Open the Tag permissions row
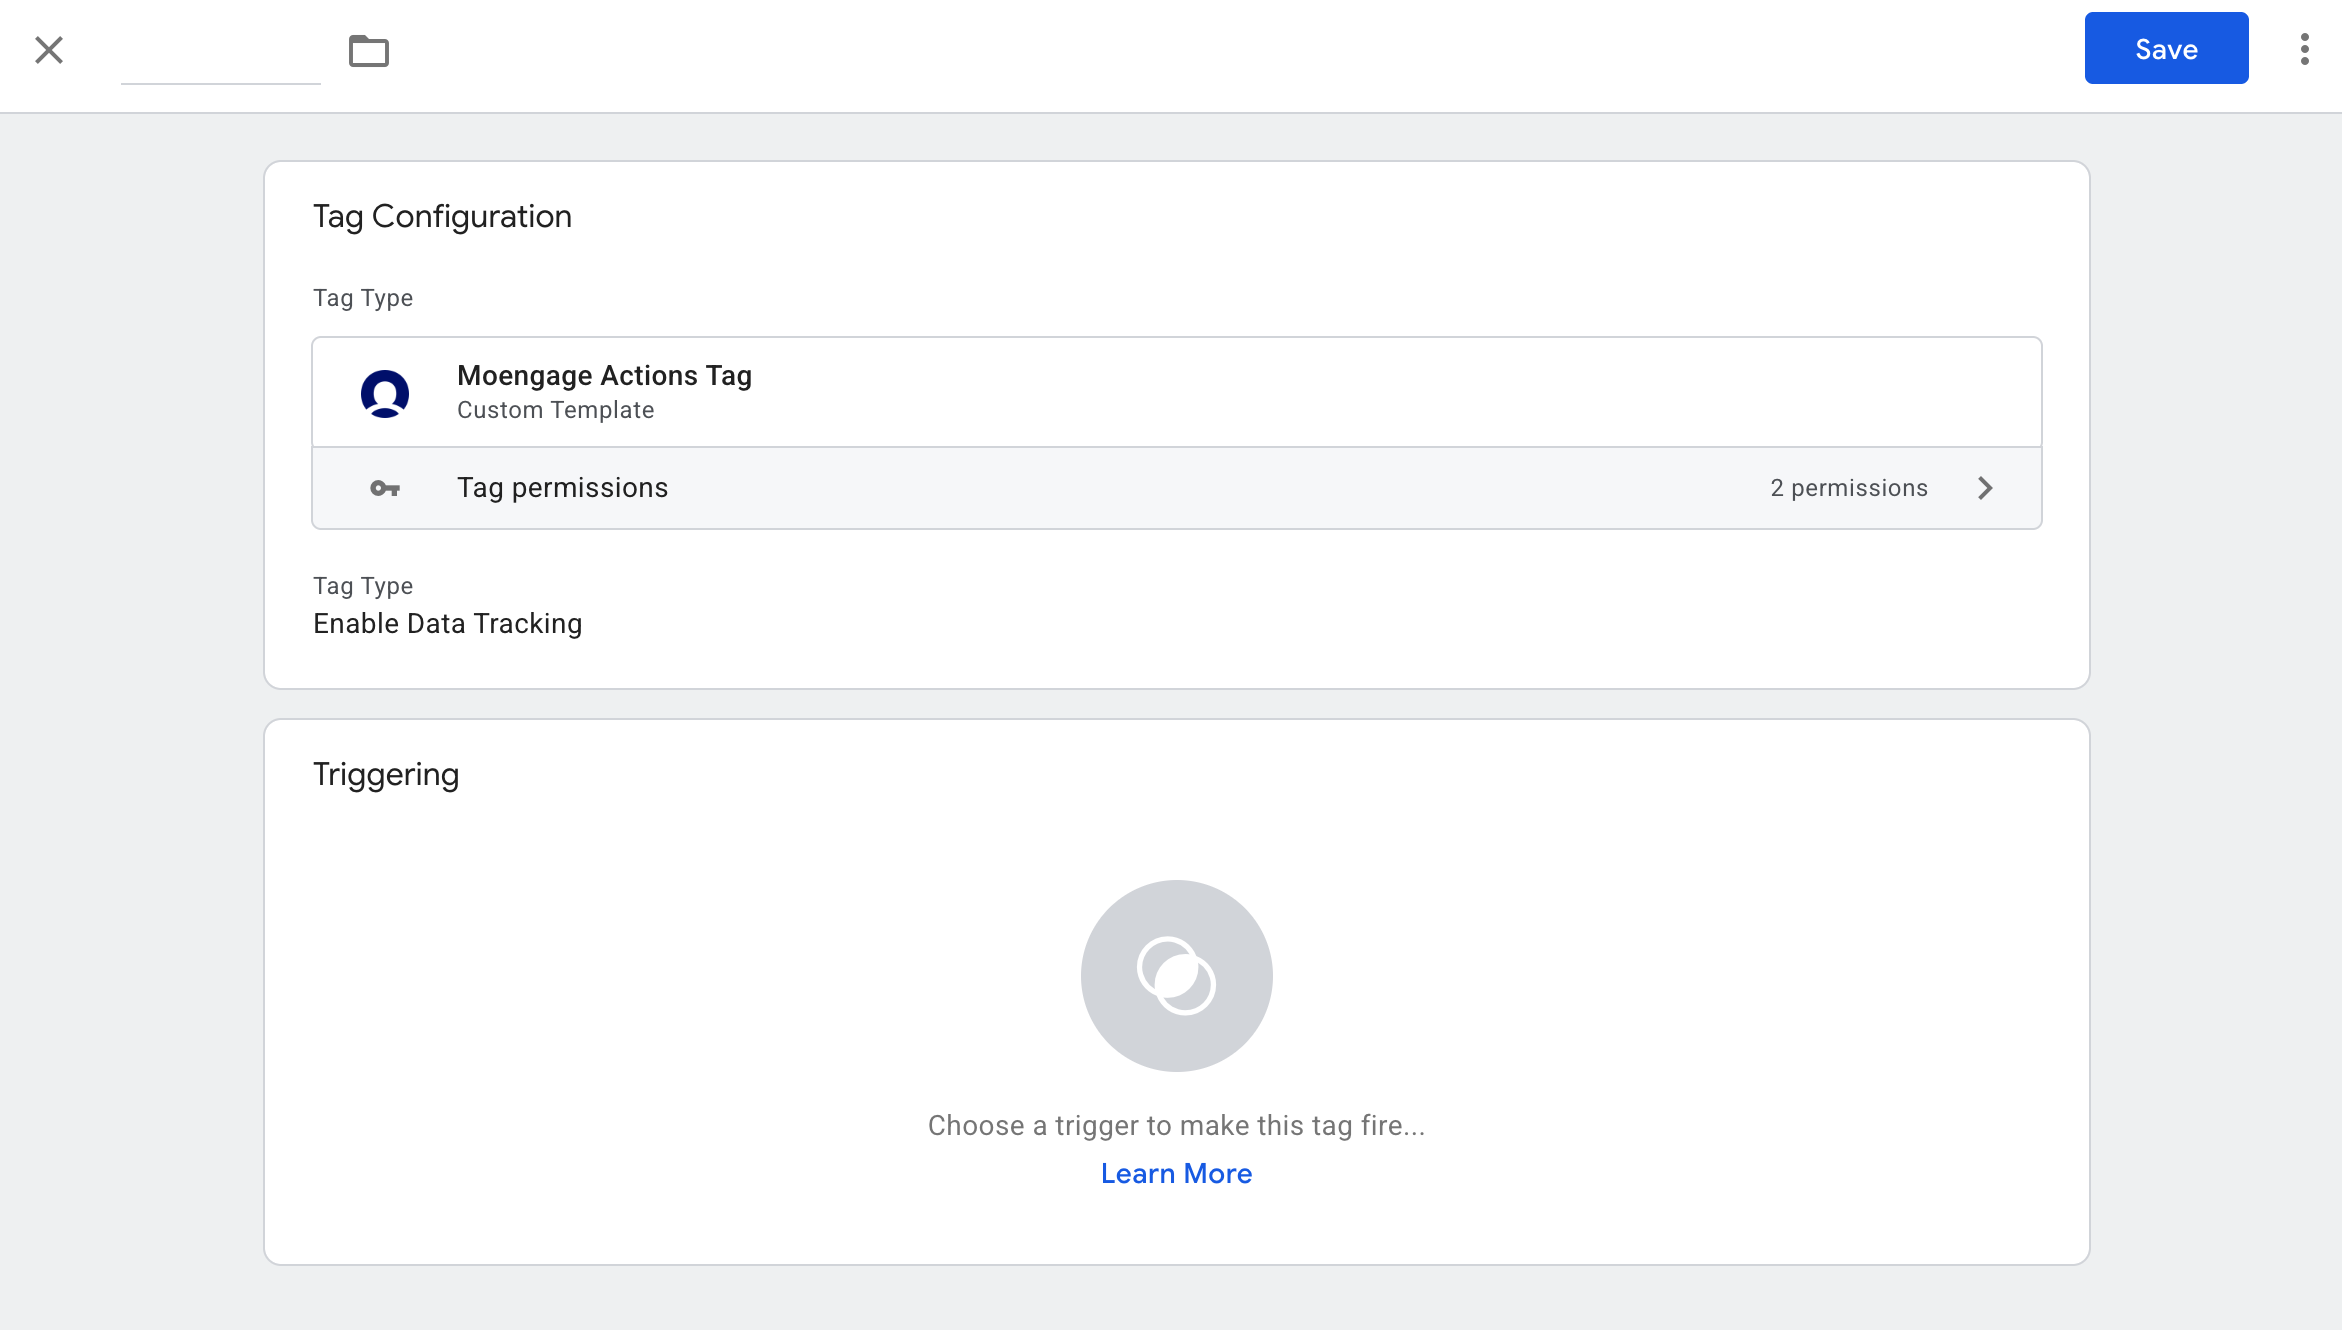The width and height of the screenshot is (2342, 1330). coord(1177,488)
